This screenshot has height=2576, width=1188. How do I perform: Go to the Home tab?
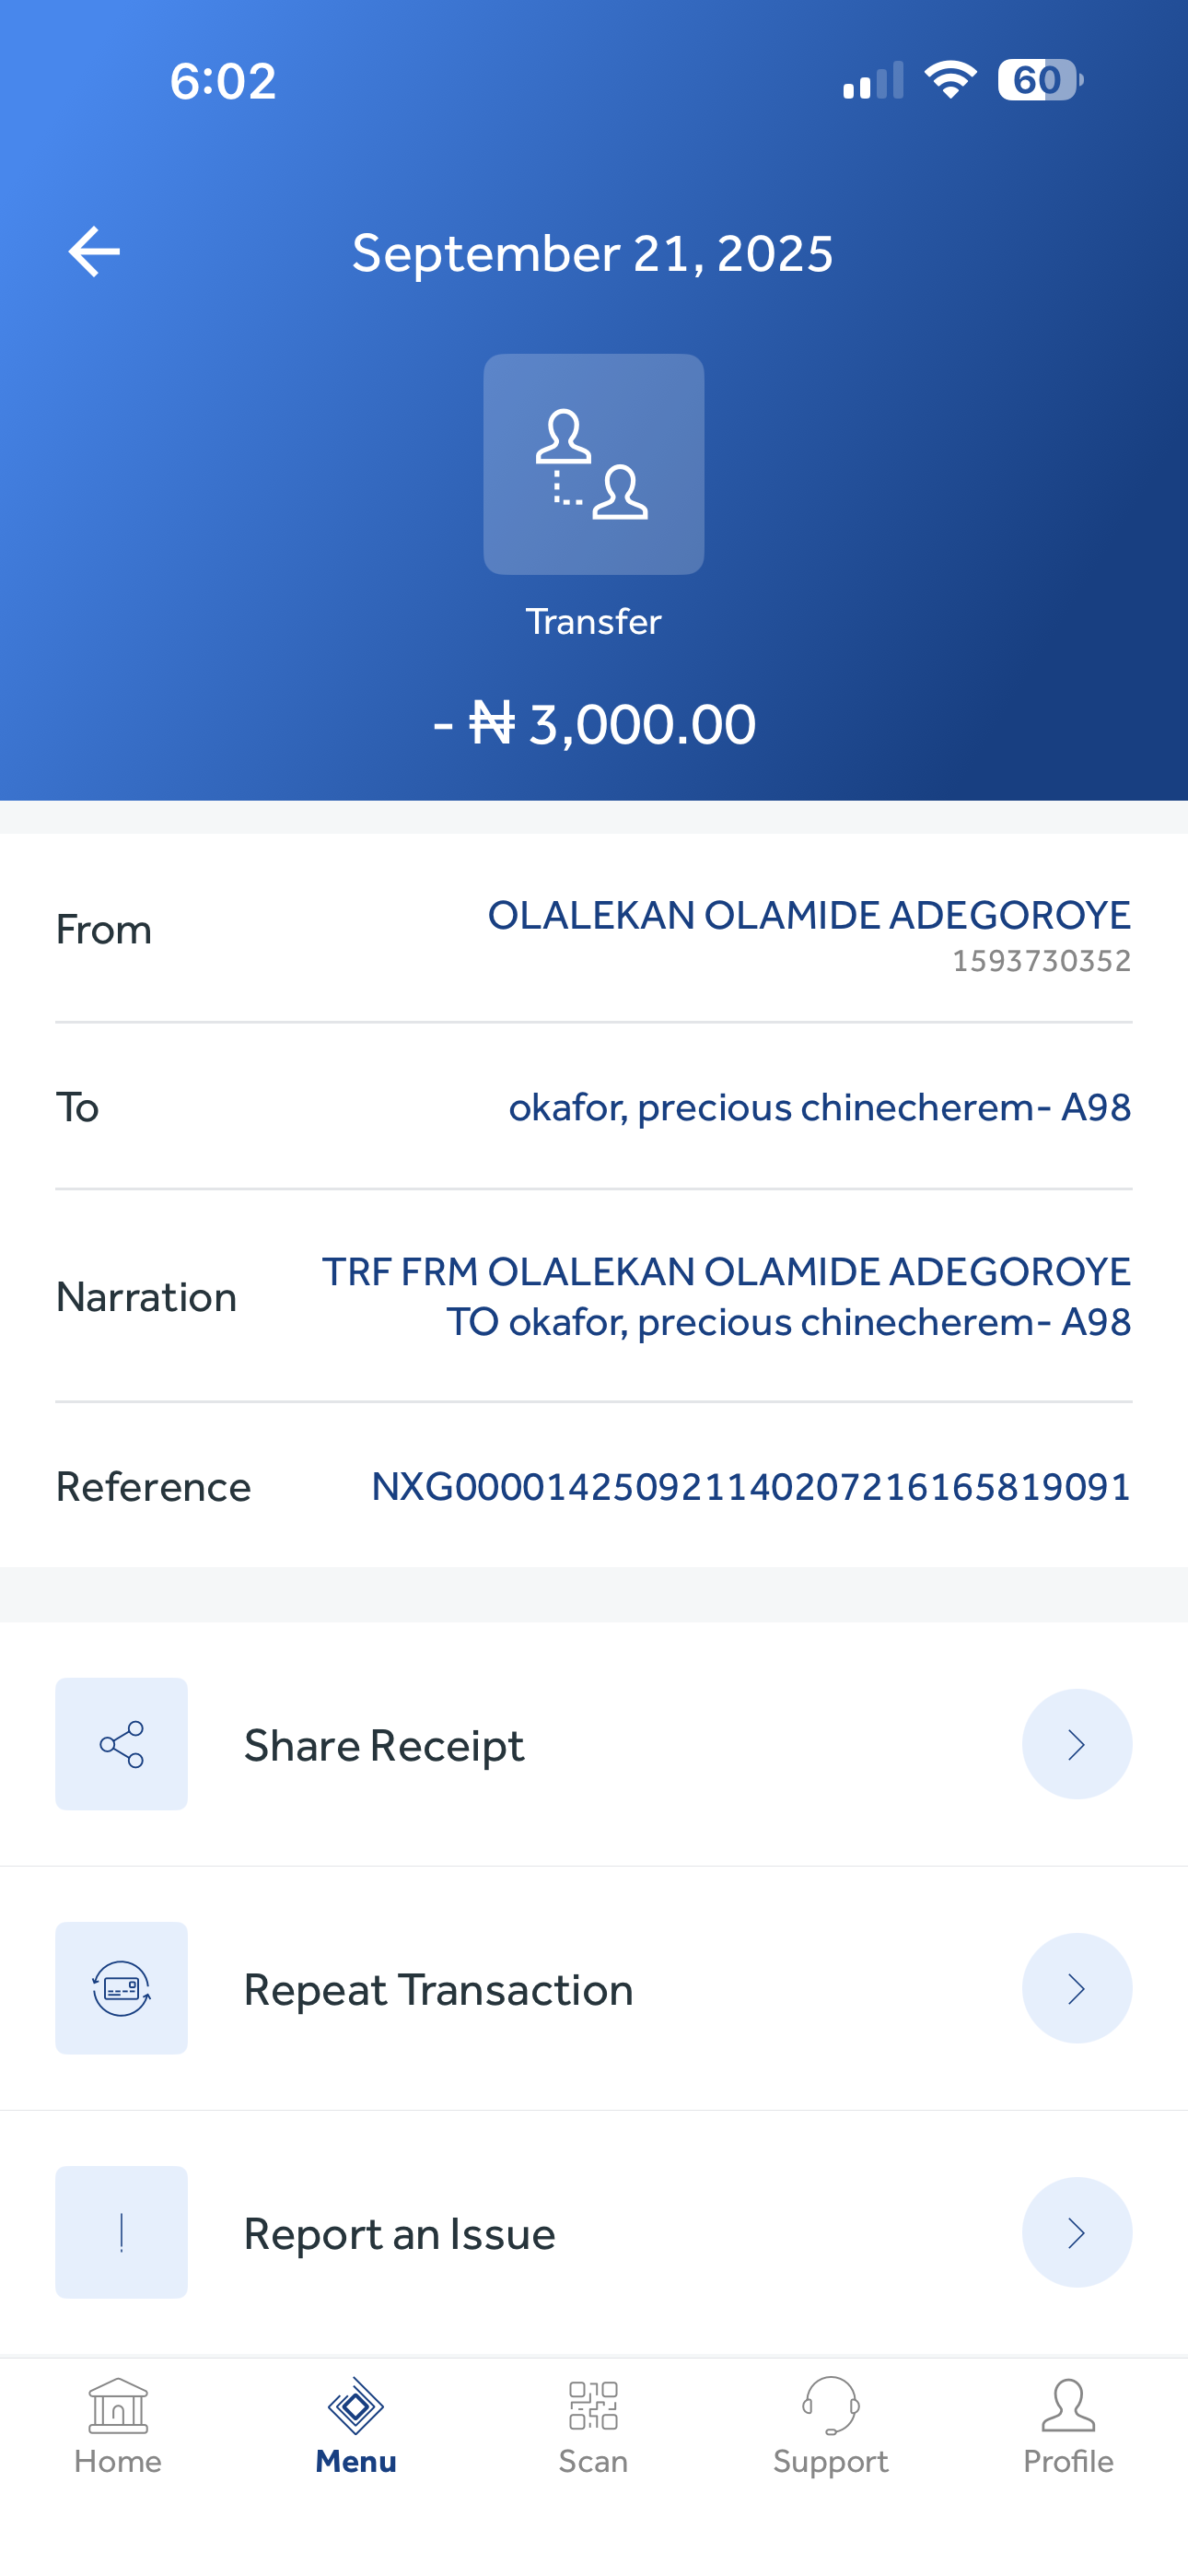coord(118,2426)
